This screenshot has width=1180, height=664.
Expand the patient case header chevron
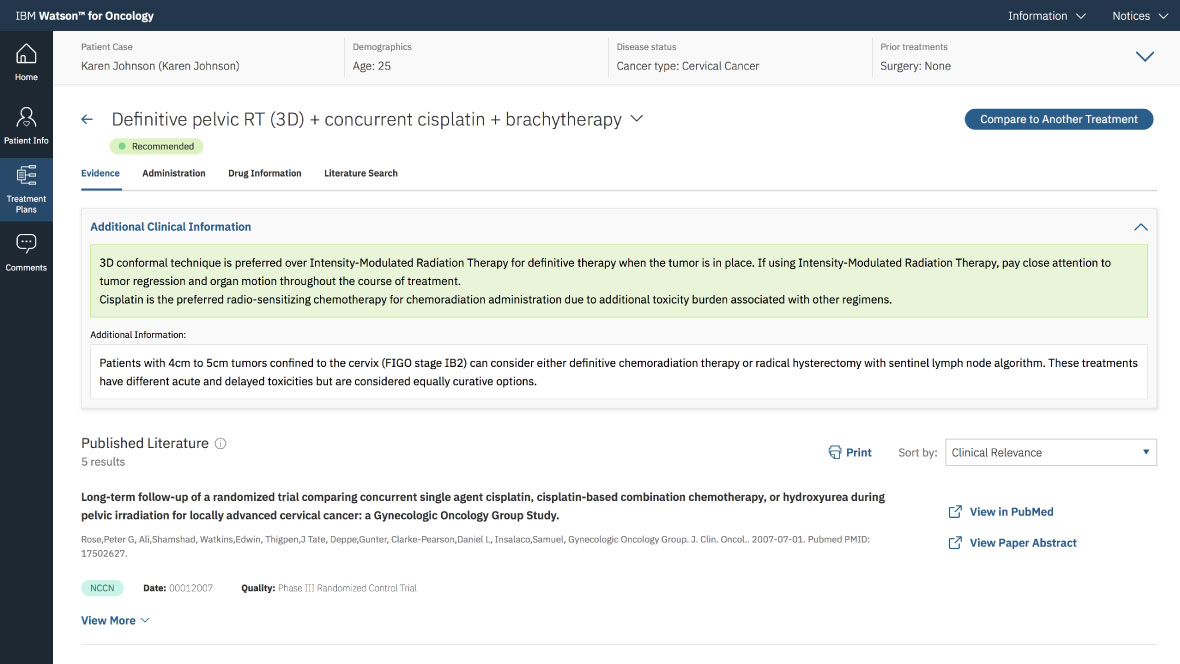(1145, 57)
